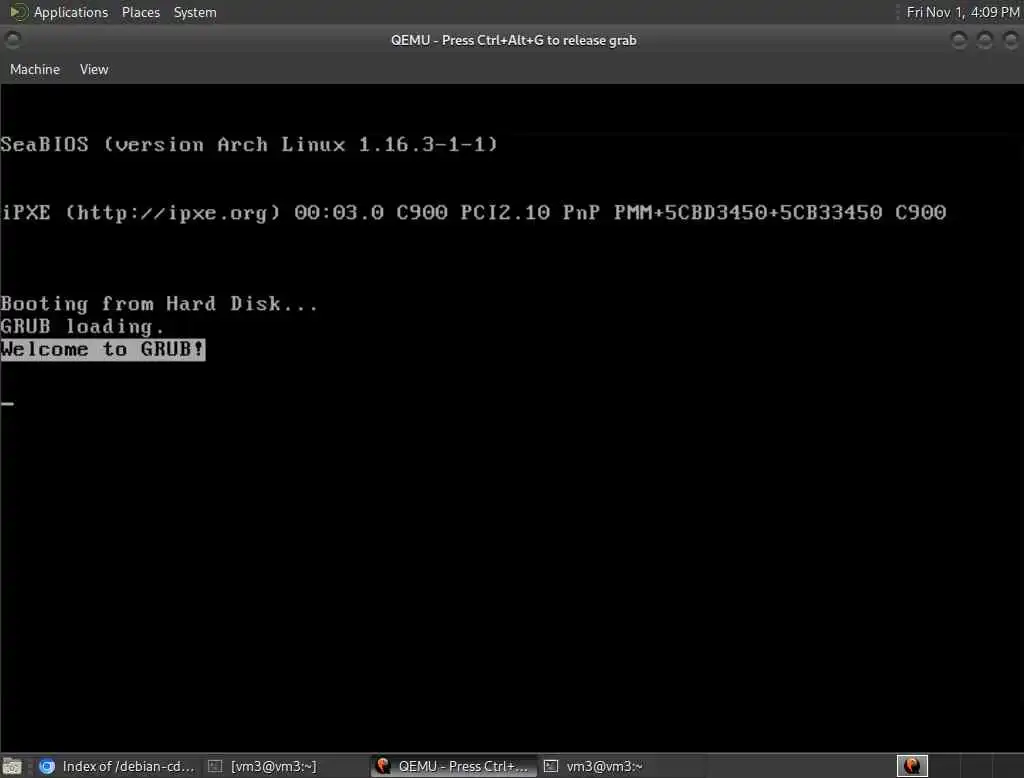Minimize the QEMU window
This screenshot has width=1024, height=778.
coord(959,41)
